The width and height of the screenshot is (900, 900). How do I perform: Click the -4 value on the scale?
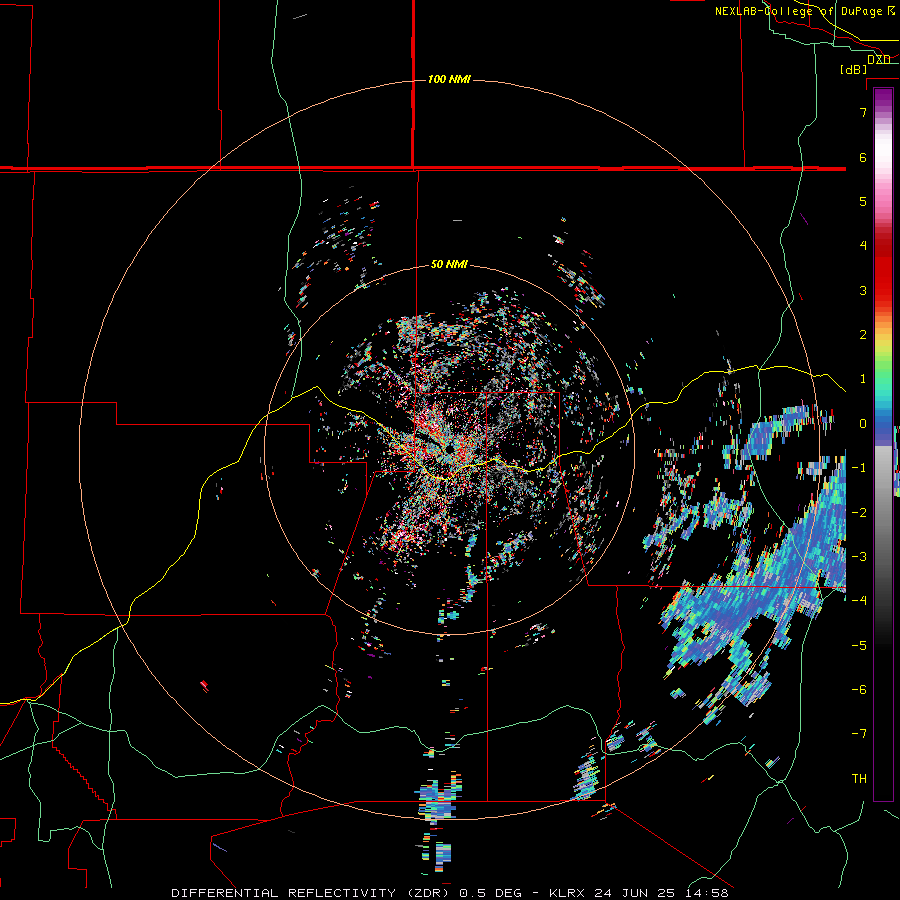coord(859,601)
